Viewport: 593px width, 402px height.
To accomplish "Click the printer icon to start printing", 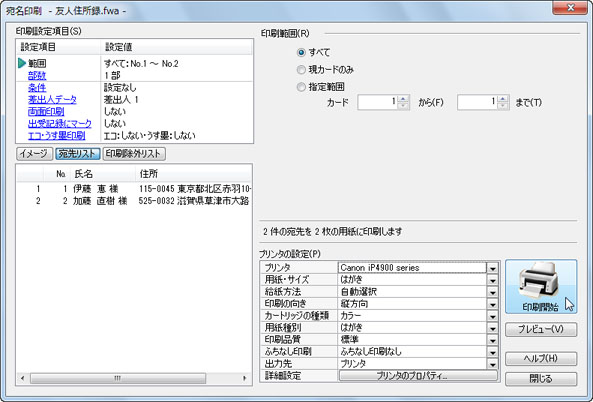I will (541, 286).
